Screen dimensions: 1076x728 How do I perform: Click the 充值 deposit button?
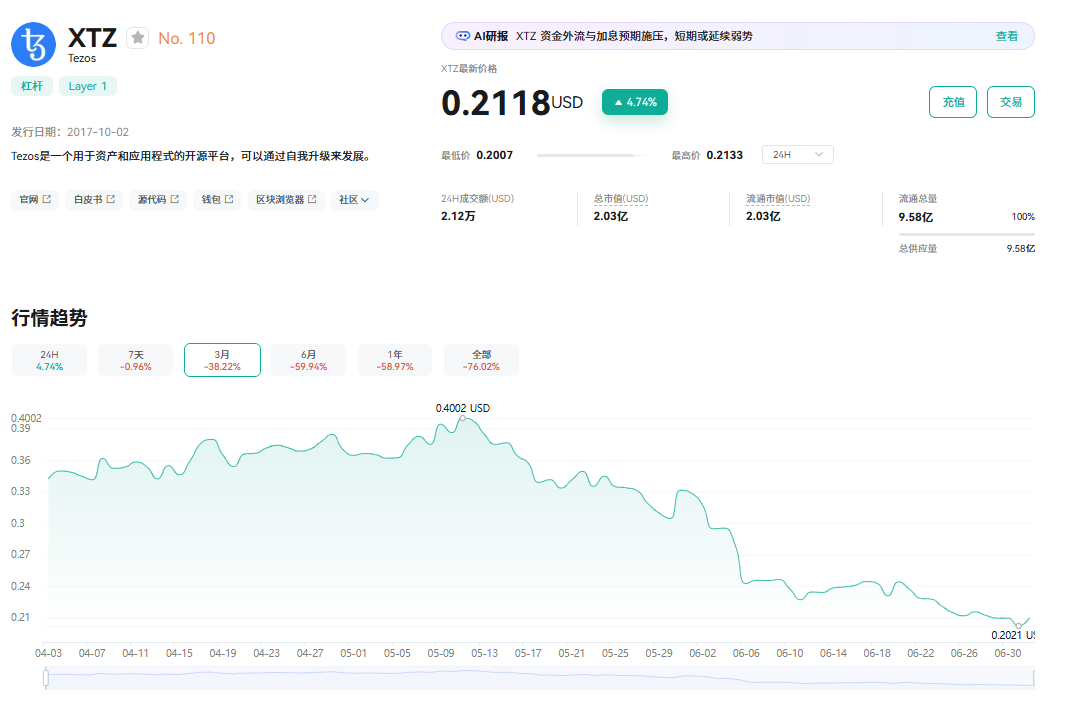pyautogui.click(x=952, y=102)
